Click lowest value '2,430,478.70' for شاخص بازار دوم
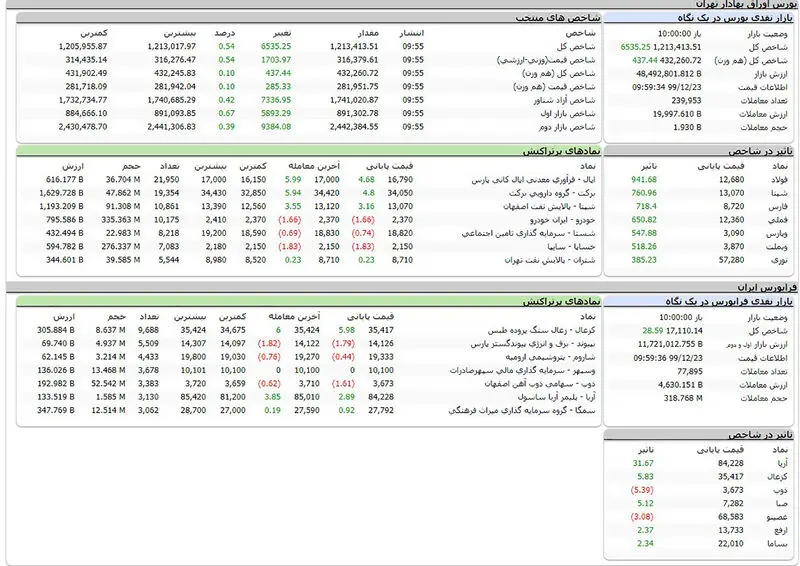Image resolution: width=800 pixels, height=566 pixels. [83, 127]
